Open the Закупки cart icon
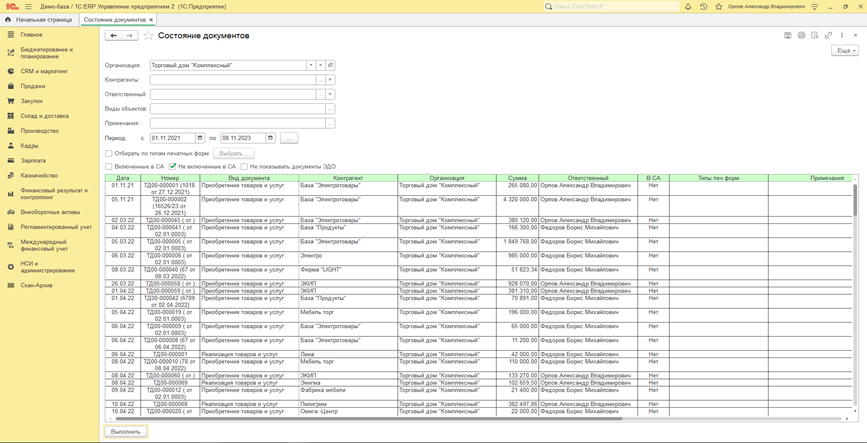 pyautogui.click(x=10, y=101)
